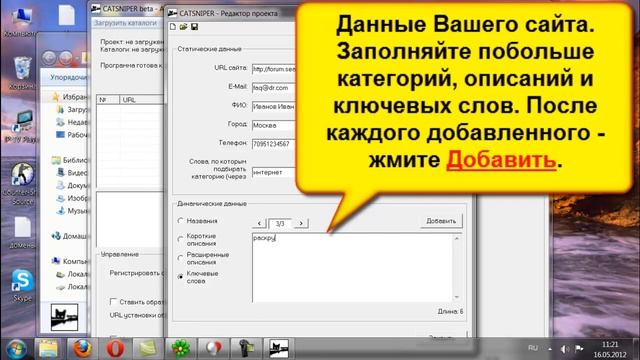Open the Упорядочить menu in Explorer

click(x=68, y=77)
